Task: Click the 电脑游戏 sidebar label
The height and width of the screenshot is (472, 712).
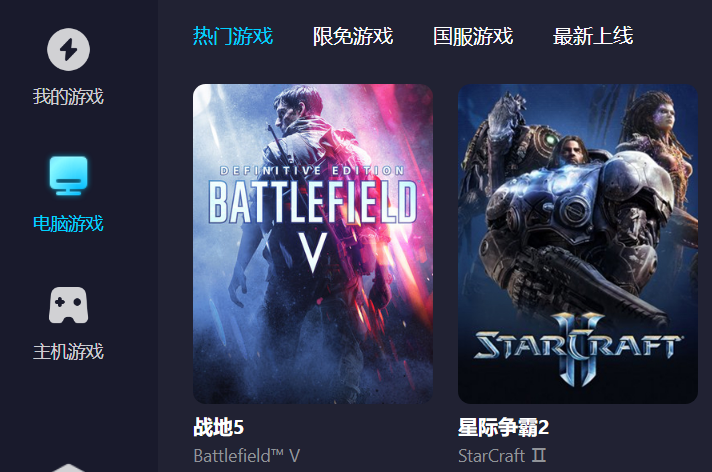Action: [68, 224]
